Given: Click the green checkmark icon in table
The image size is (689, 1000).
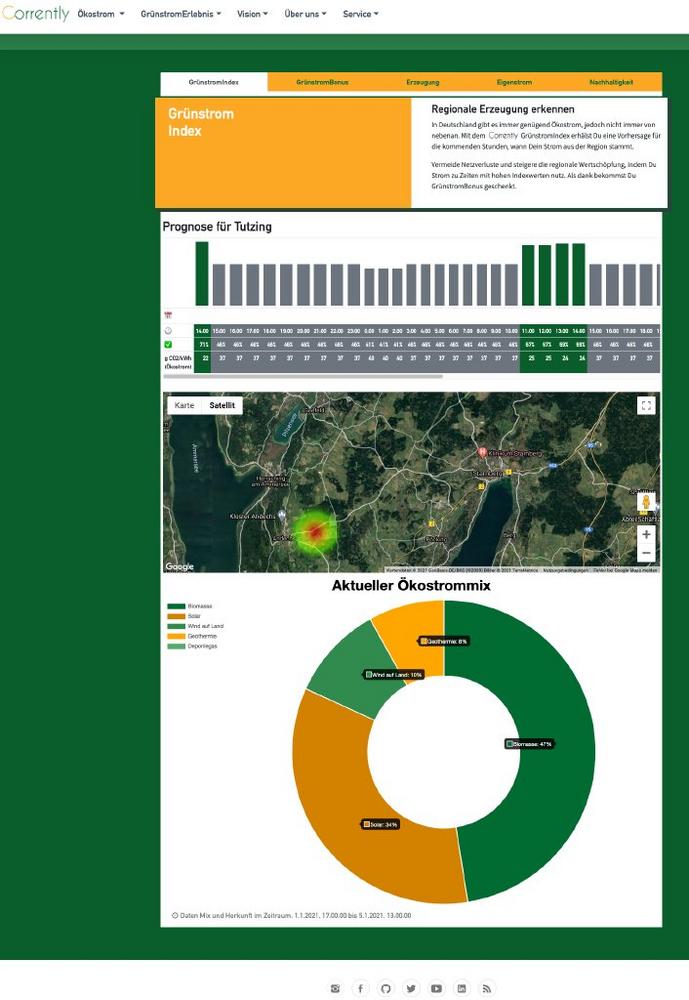Looking at the screenshot, I should tap(168, 344).
